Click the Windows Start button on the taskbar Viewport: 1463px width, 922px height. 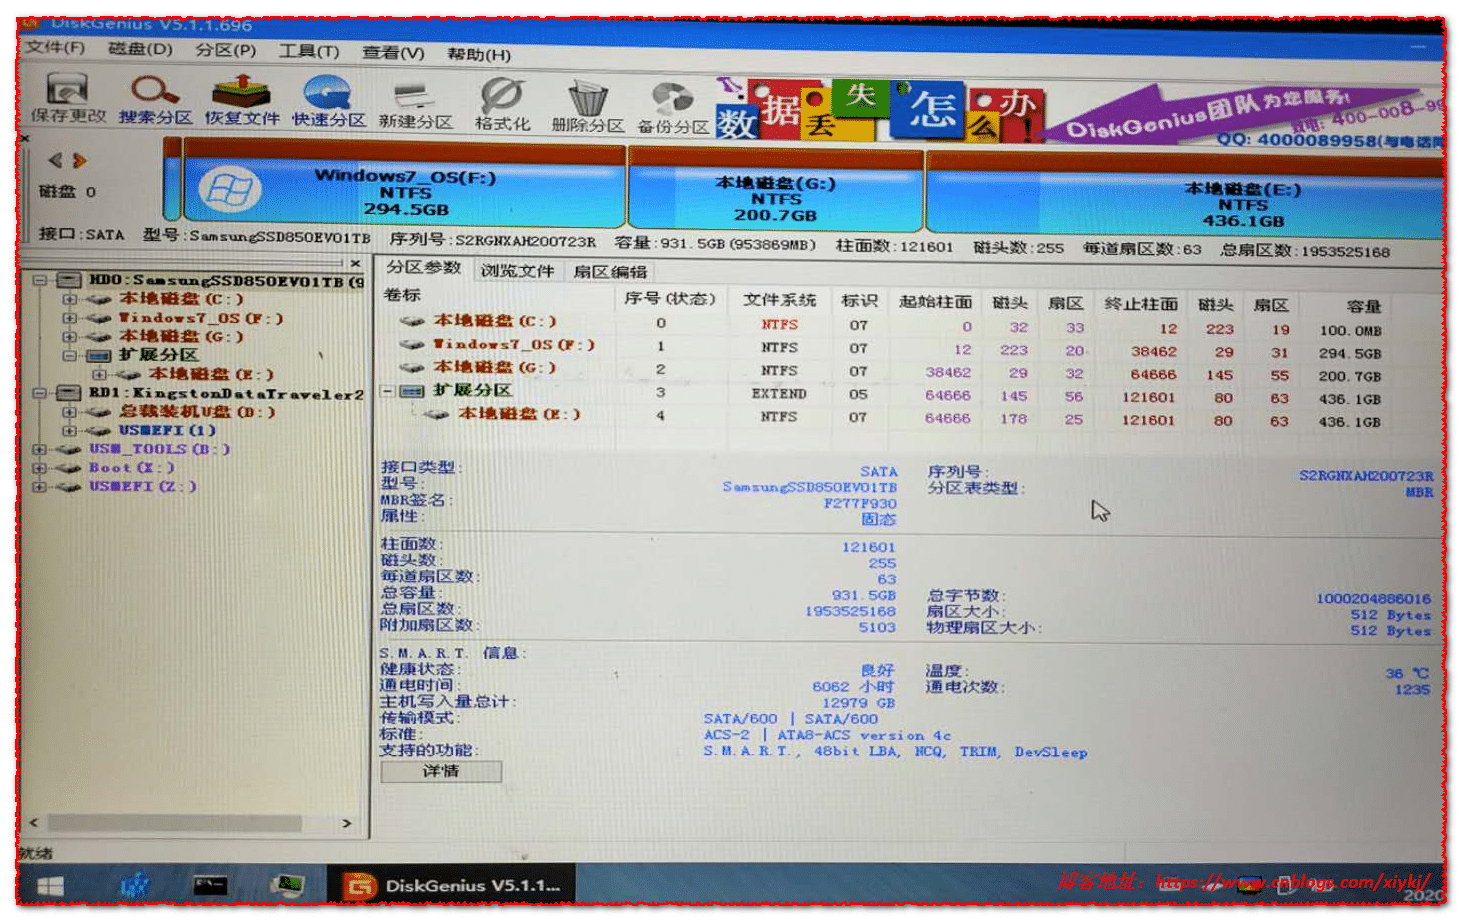coord(50,886)
